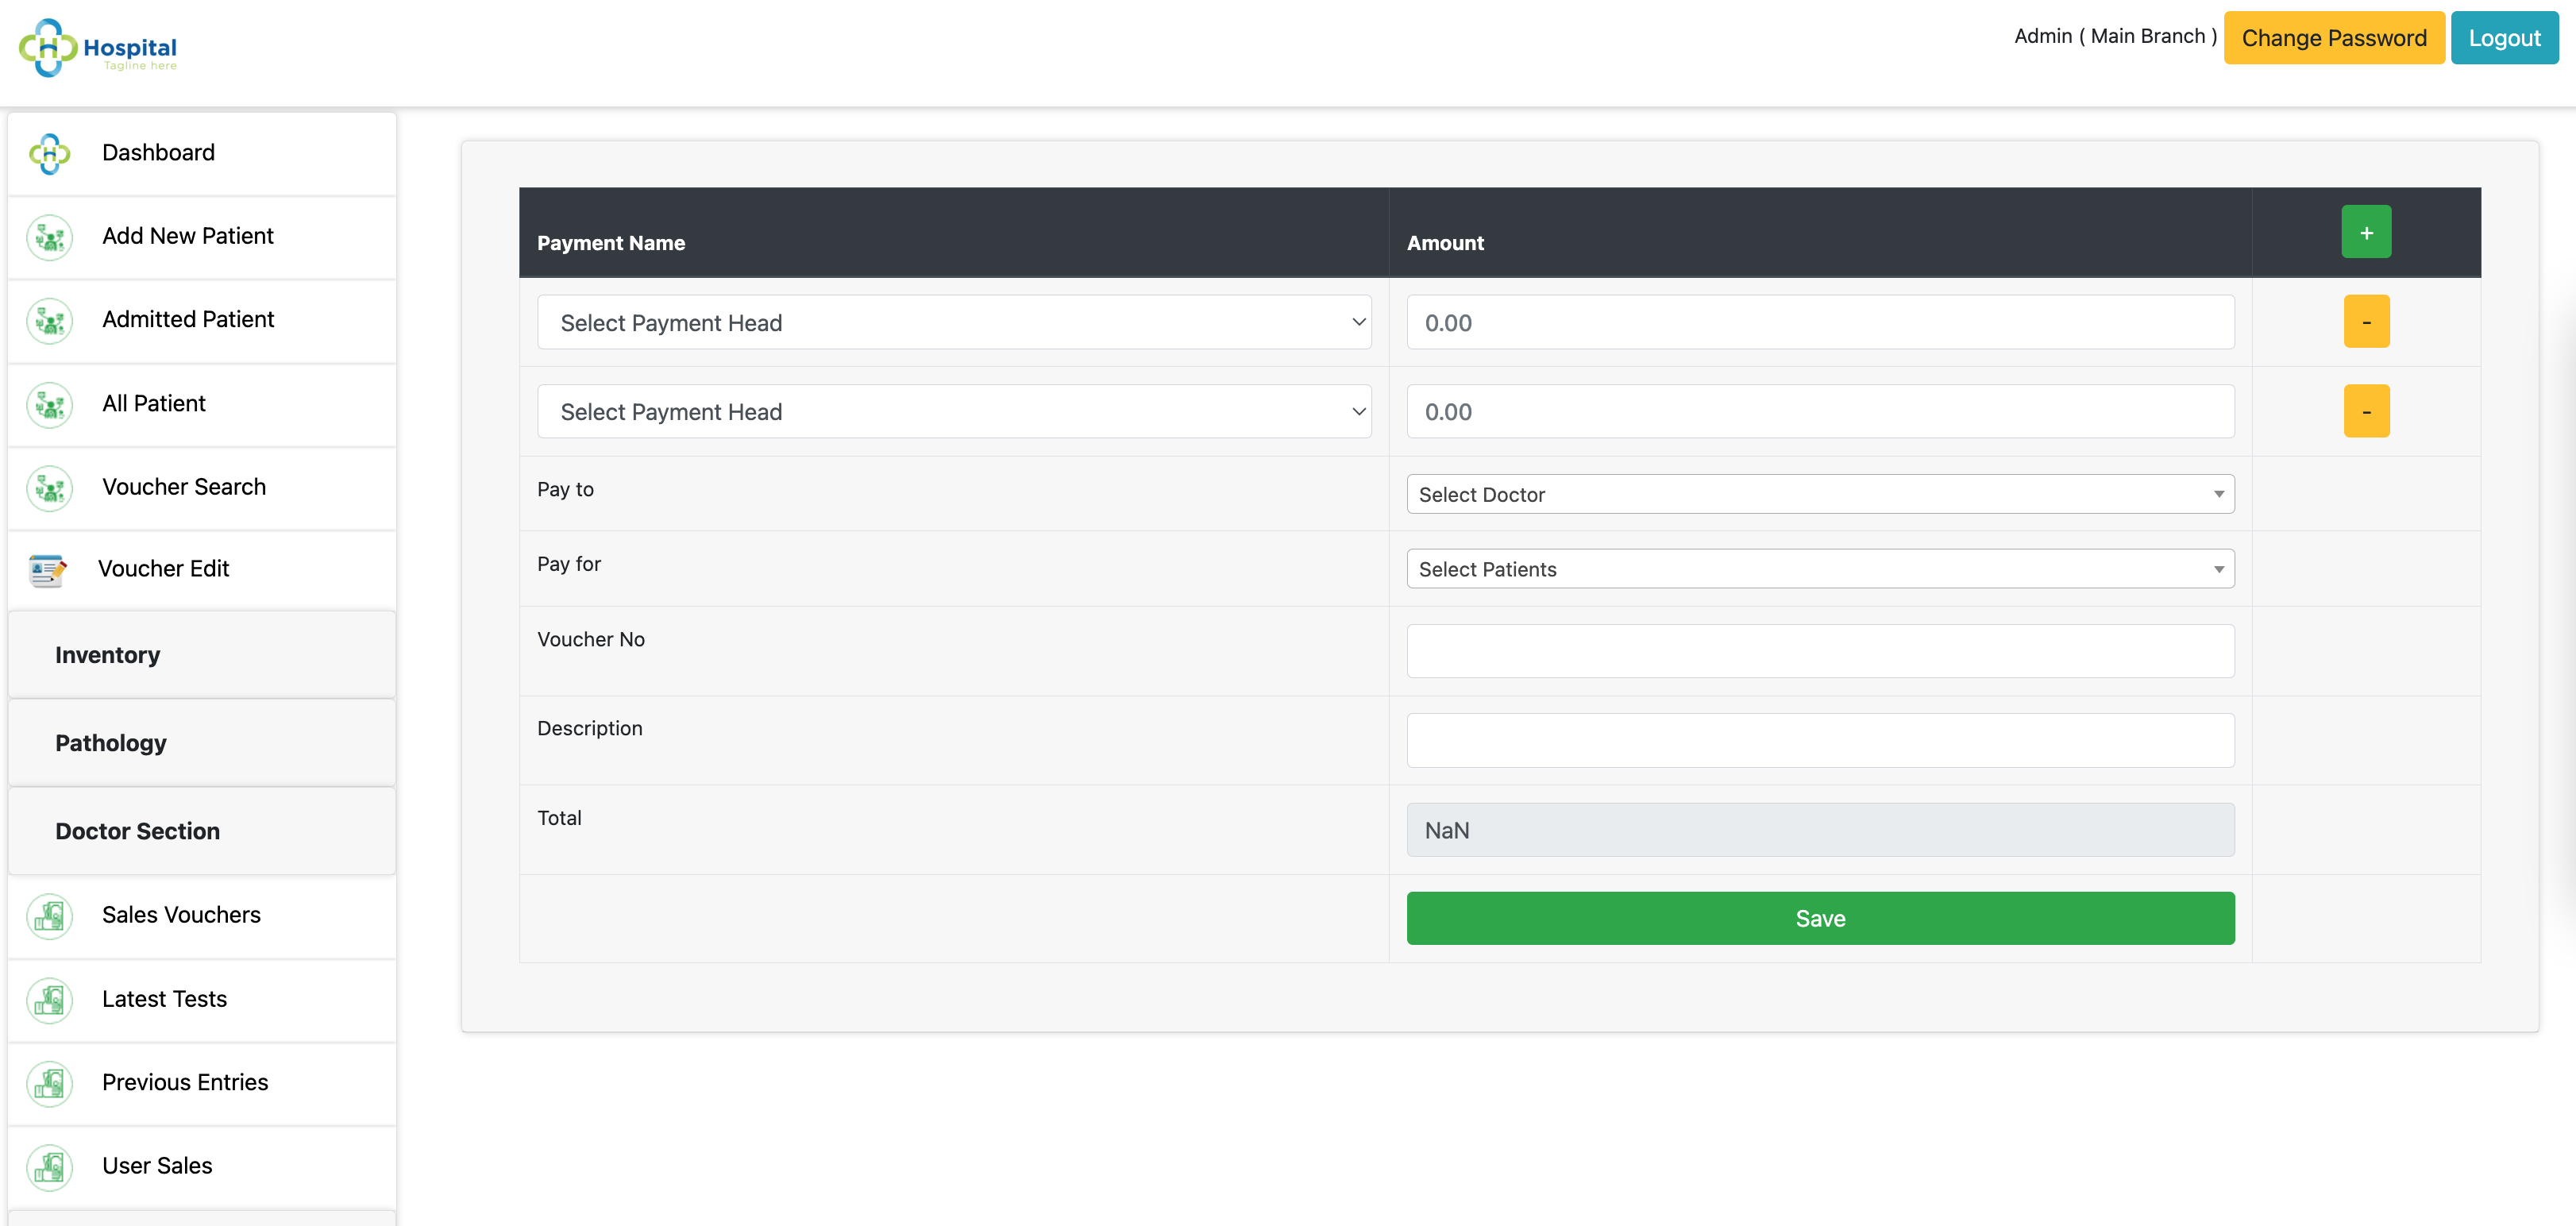Click the Admitted Patient sidebar icon
Image resolution: width=2576 pixels, height=1226 pixels.
click(x=50, y=320)
